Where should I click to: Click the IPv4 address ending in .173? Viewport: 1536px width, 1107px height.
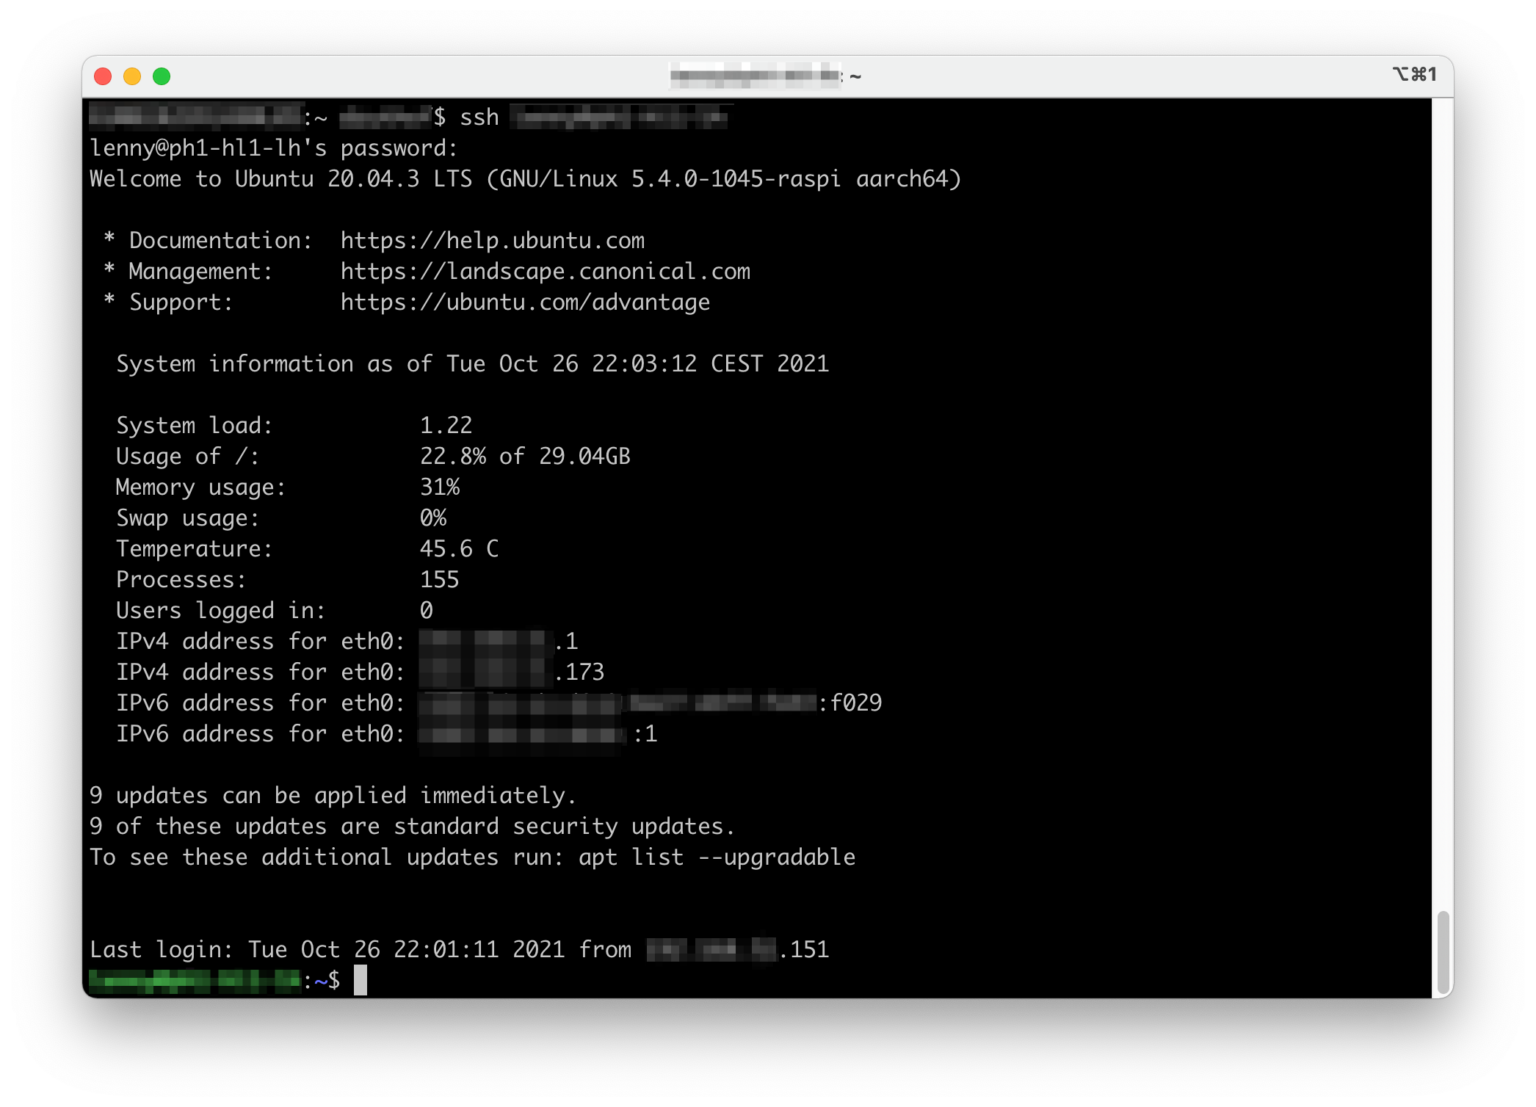pos(511,672)
